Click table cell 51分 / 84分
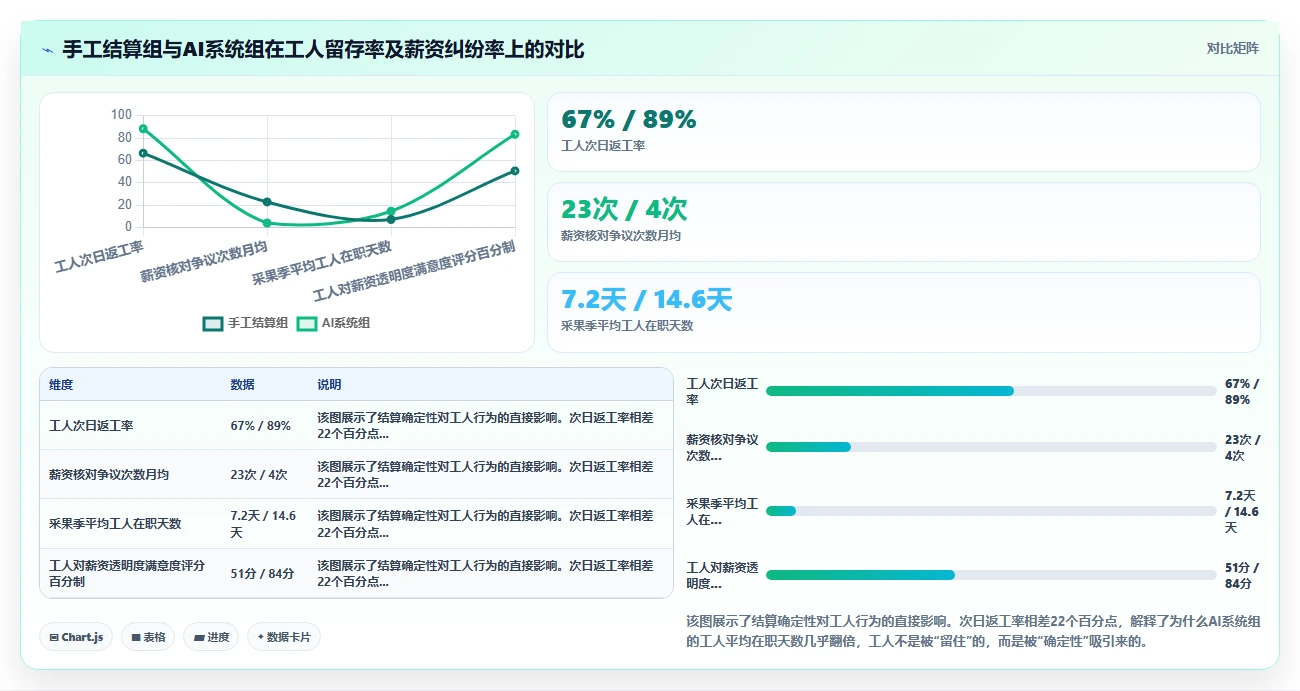The width and height of the screenshot is (1300, 691). click(x=262, y=574)
